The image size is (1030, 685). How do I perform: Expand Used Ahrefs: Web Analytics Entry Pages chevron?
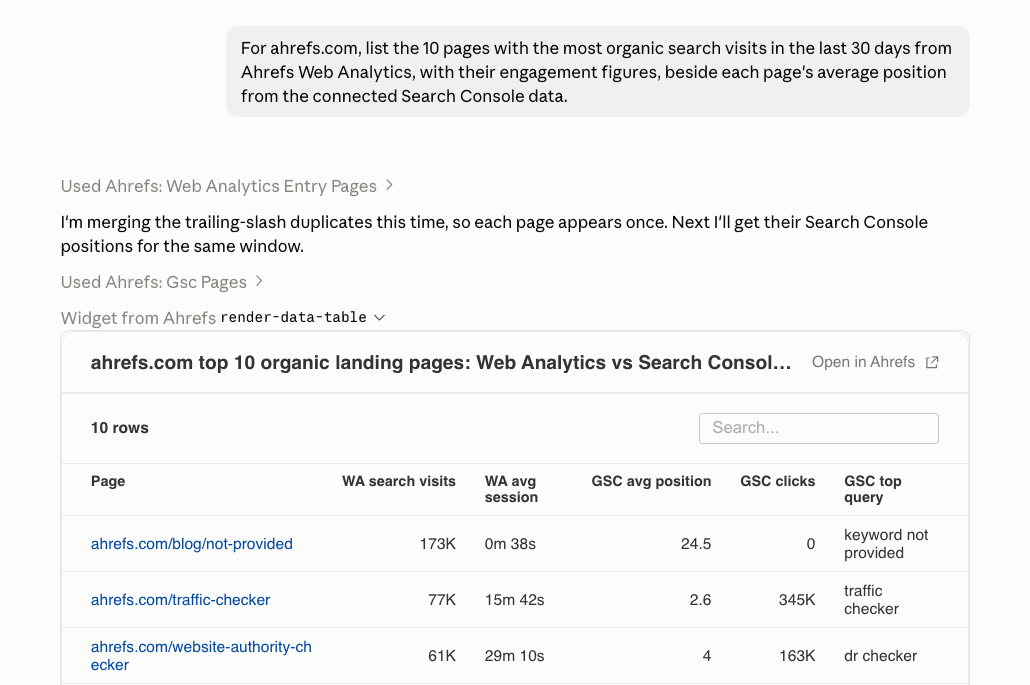[x=390, y=186]
